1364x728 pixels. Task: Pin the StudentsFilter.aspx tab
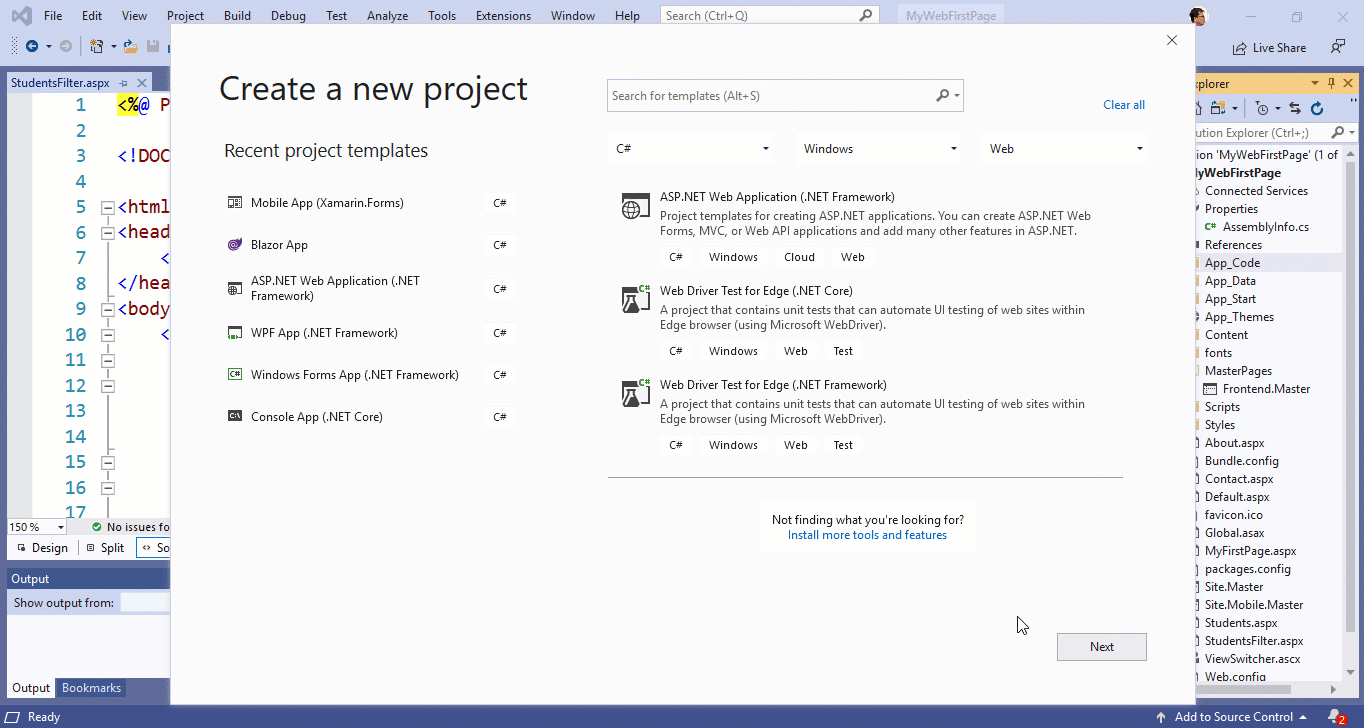(x=124, y=83)
